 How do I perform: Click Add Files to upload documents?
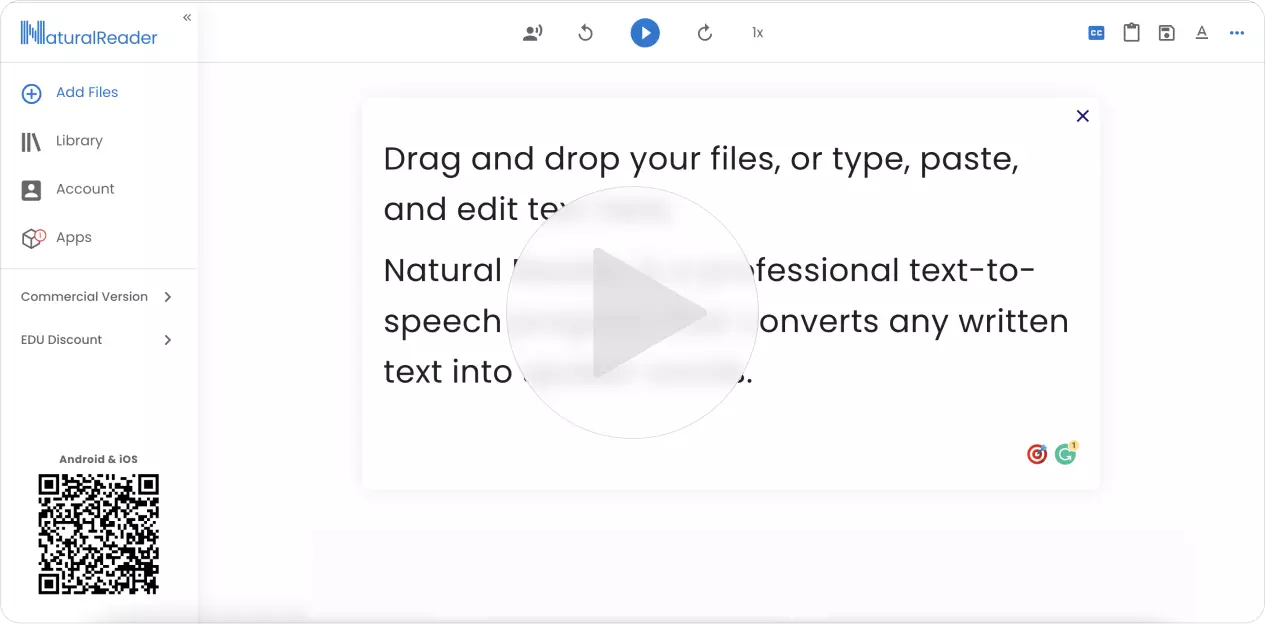(x=87, y=92)
